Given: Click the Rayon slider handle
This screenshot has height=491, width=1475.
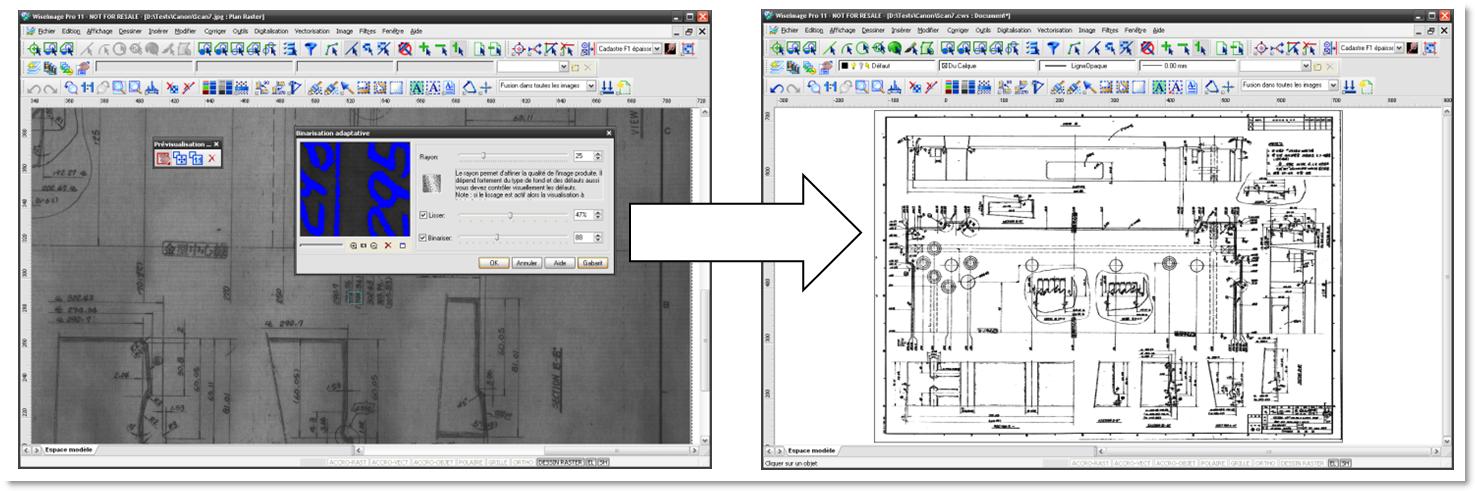Looking at the screenshot, I should pos(483,155).
